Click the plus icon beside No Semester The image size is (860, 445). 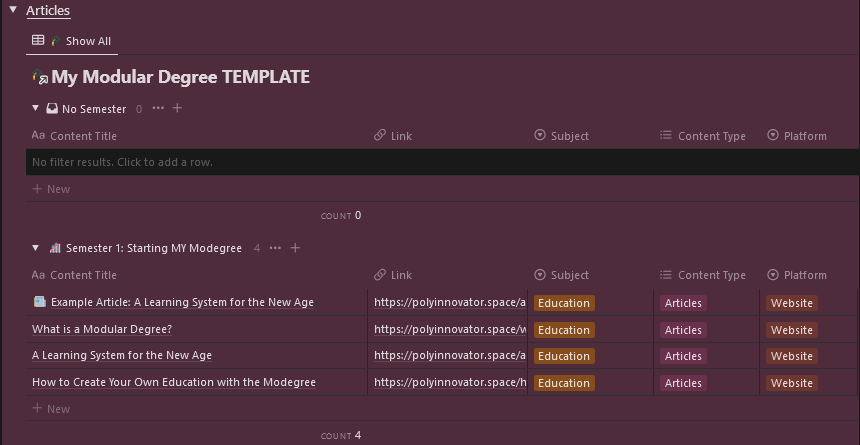178,108
